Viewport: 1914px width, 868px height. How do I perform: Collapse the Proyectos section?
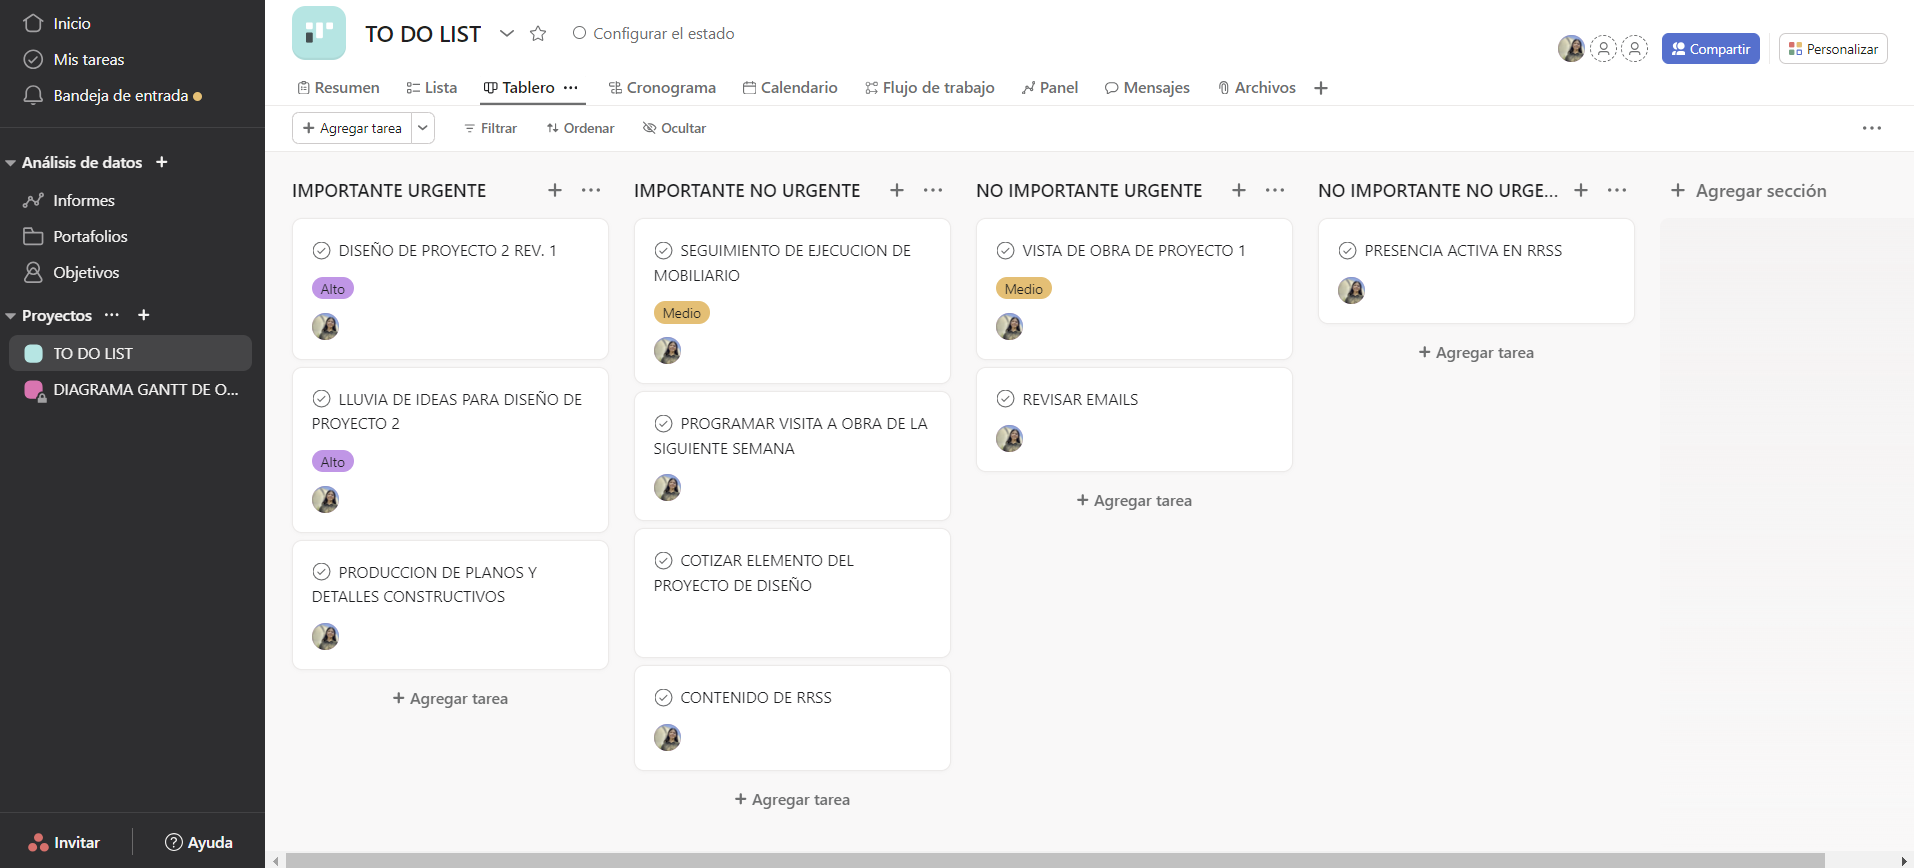[10, 315]
